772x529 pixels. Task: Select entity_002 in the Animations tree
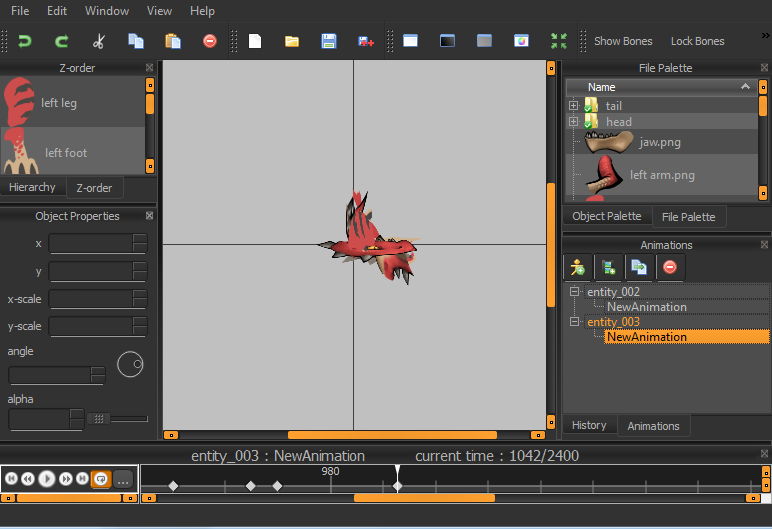pyautogui.click(x=613, y=292)
